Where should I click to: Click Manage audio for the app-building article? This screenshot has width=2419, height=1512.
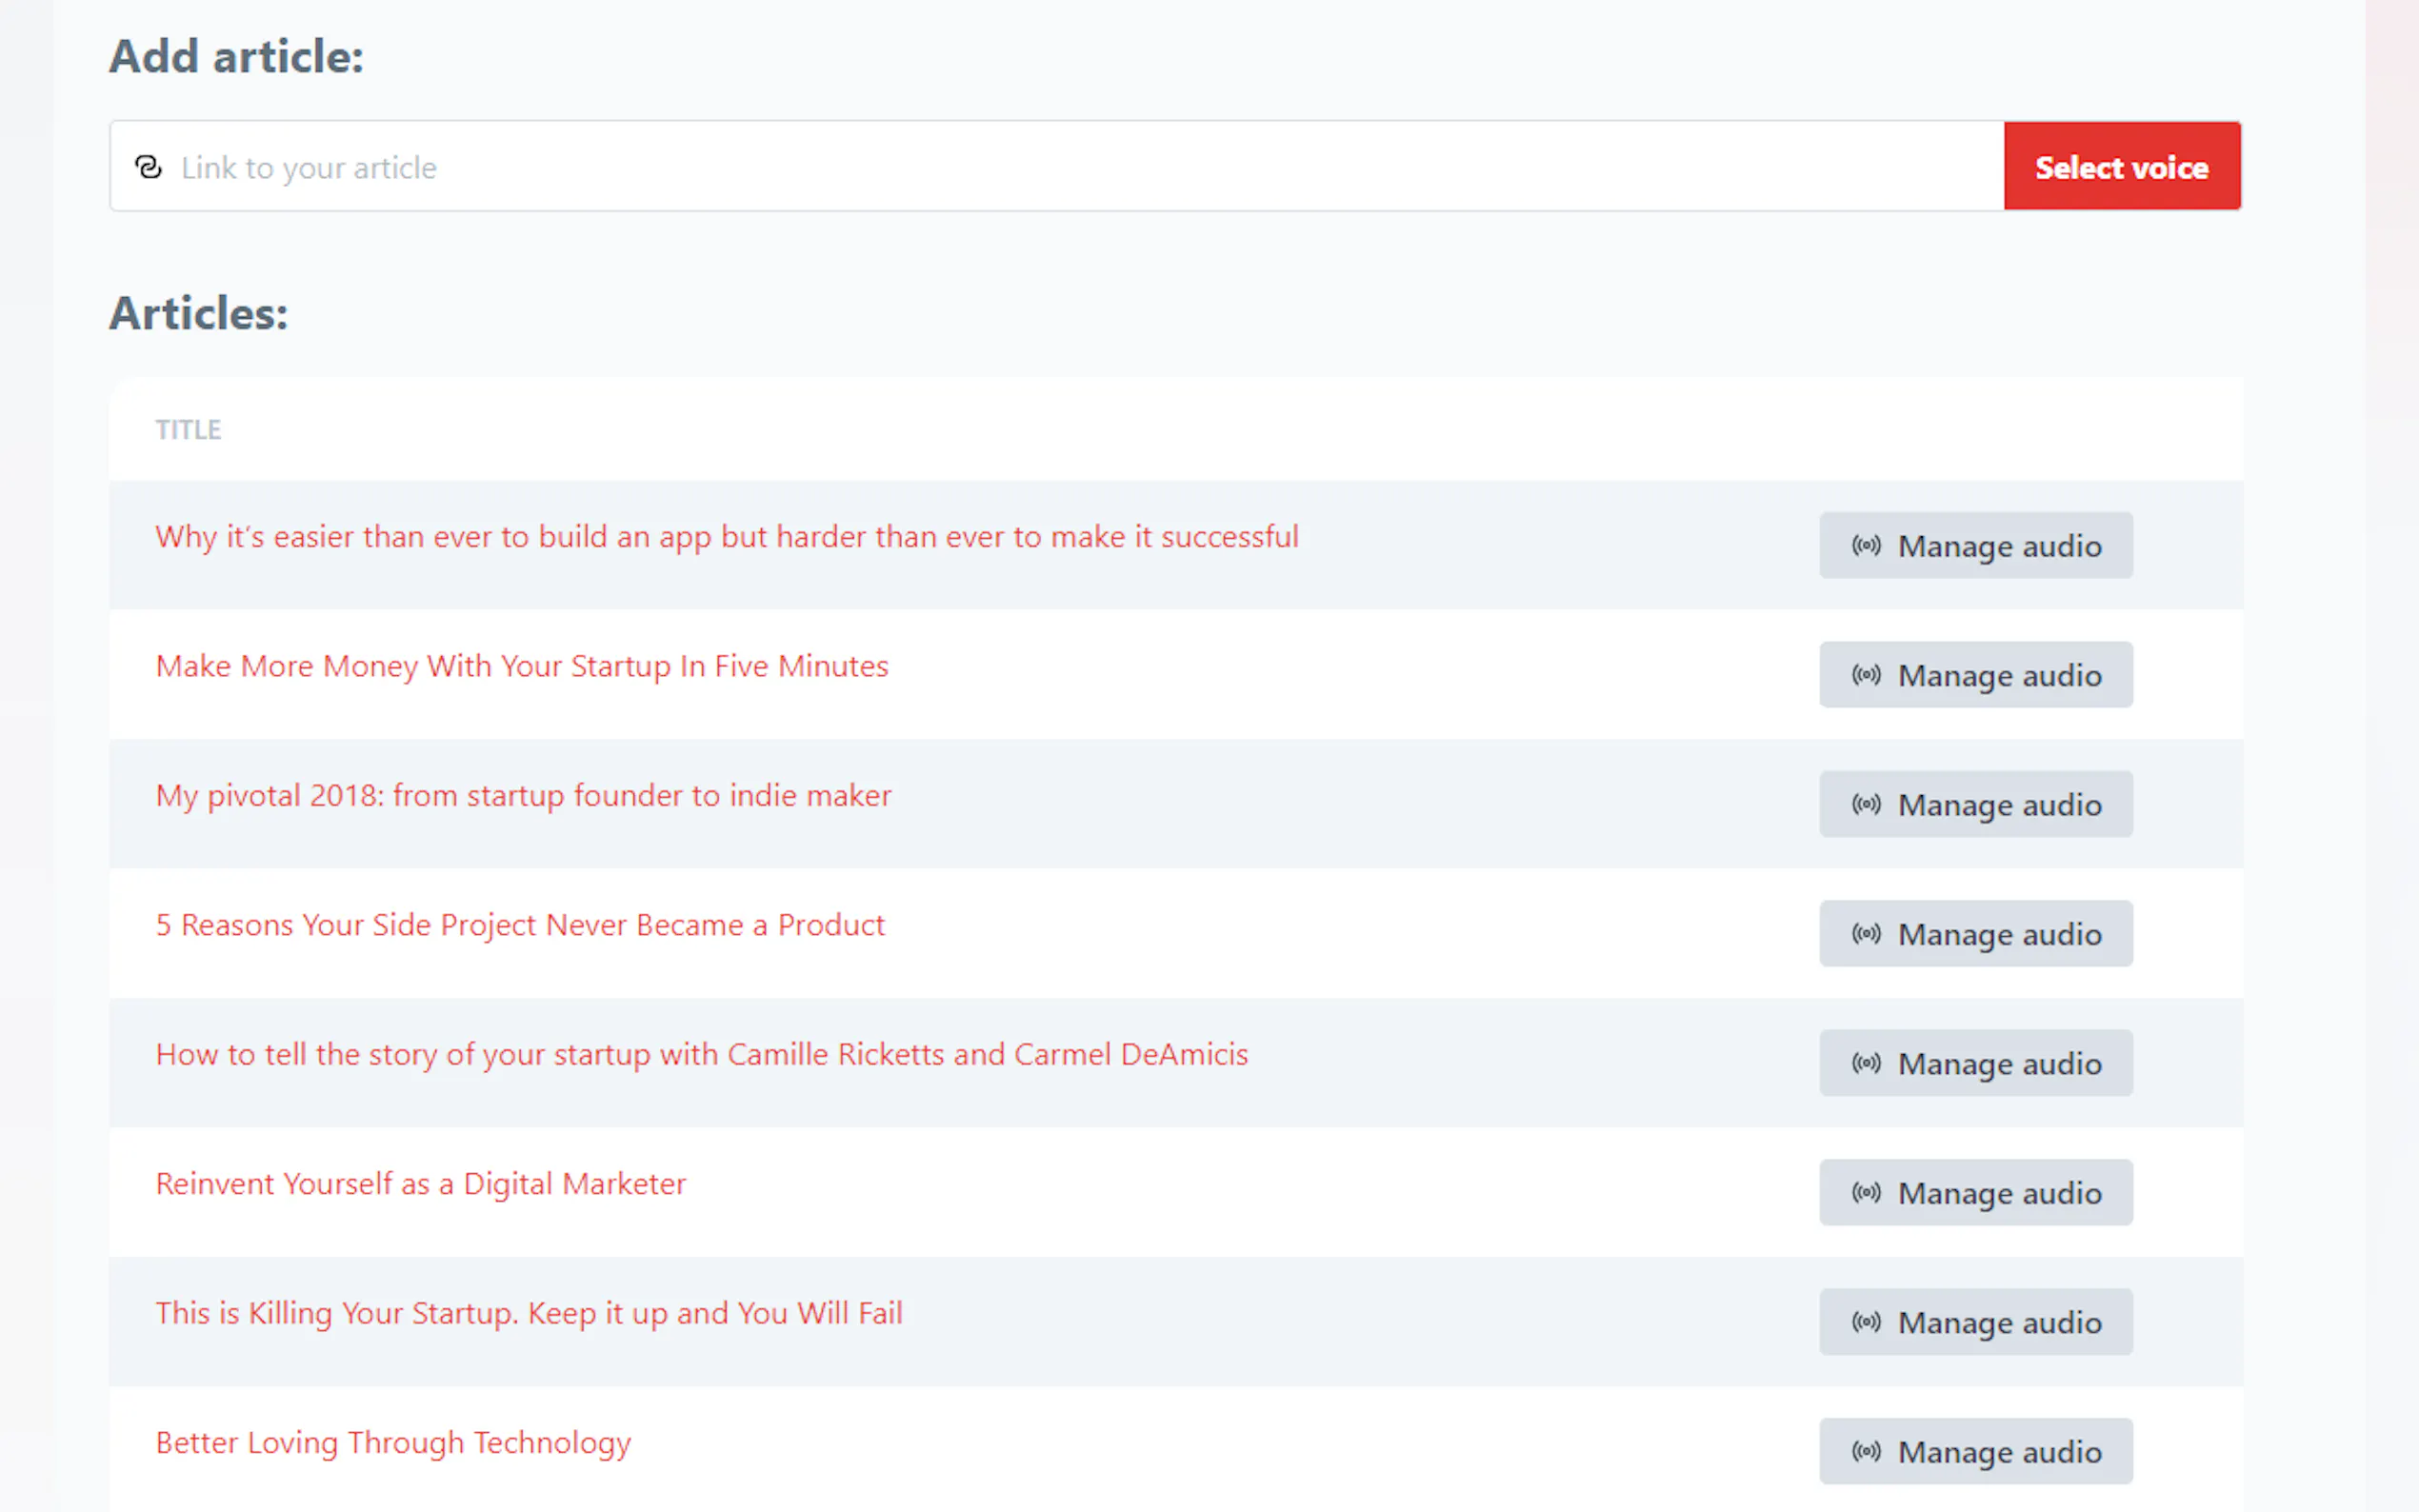[1975, 546]
